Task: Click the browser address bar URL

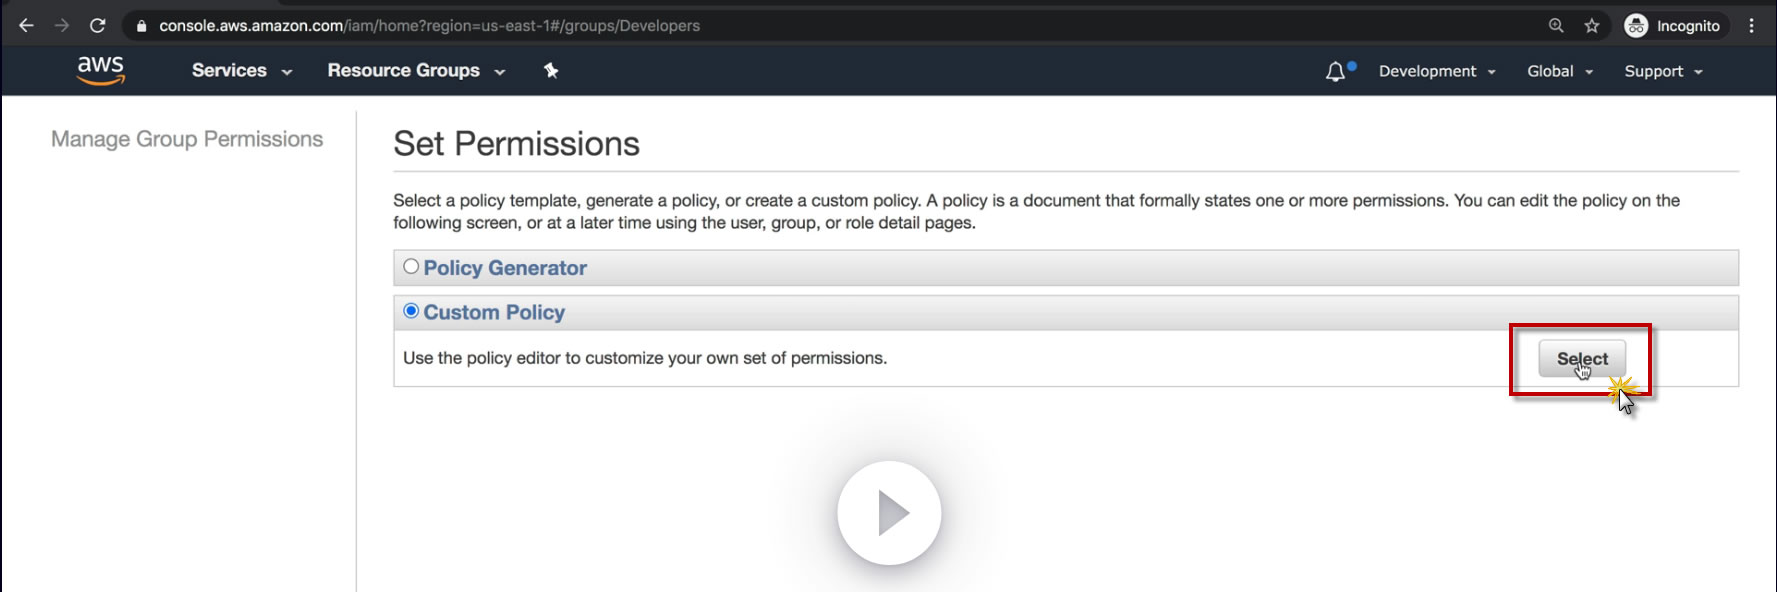Action: [x=429, y=26]
